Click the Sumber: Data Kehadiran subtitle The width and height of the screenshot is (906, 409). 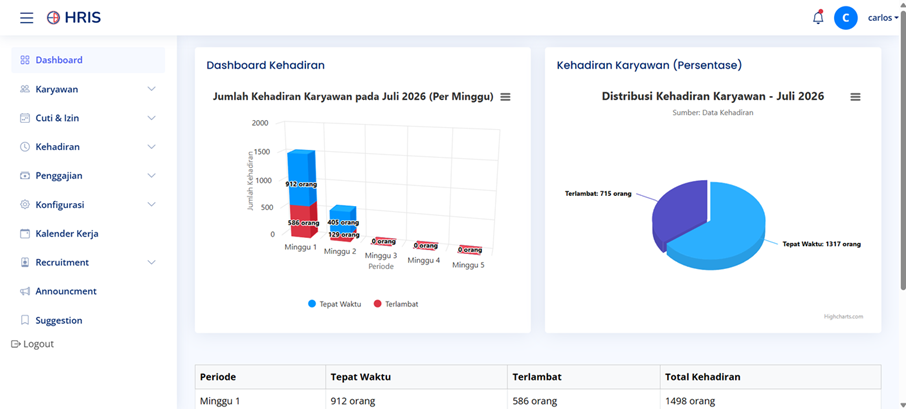pyautogui.click(x=712, y=113)
